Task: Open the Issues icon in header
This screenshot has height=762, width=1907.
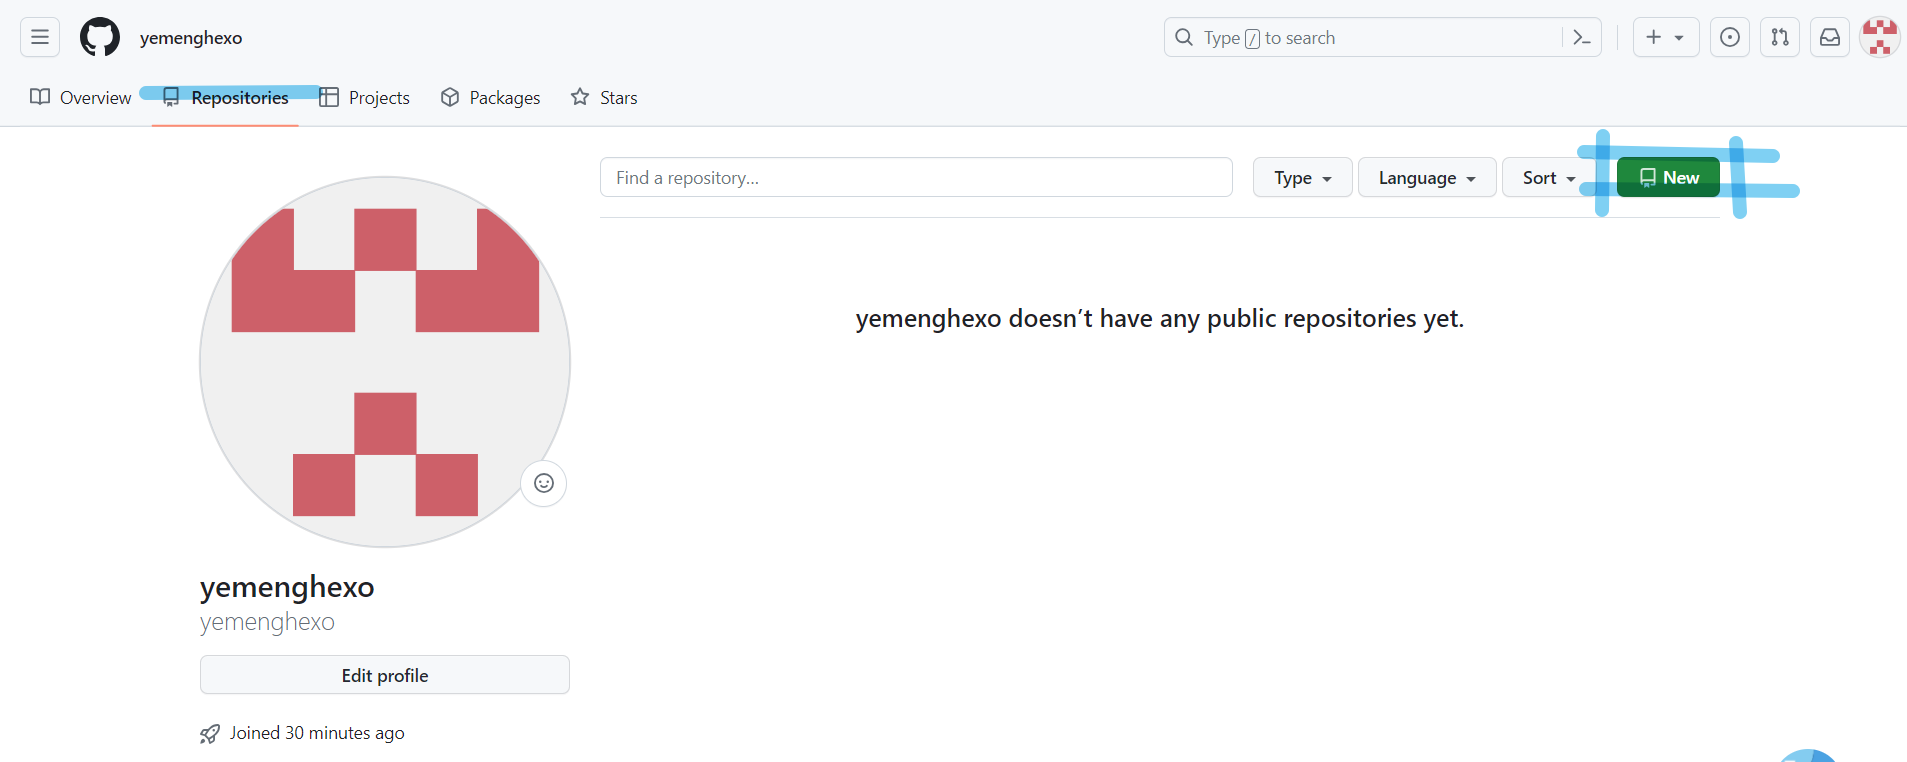Action: pyautogui.click(x=1730, y=38)
